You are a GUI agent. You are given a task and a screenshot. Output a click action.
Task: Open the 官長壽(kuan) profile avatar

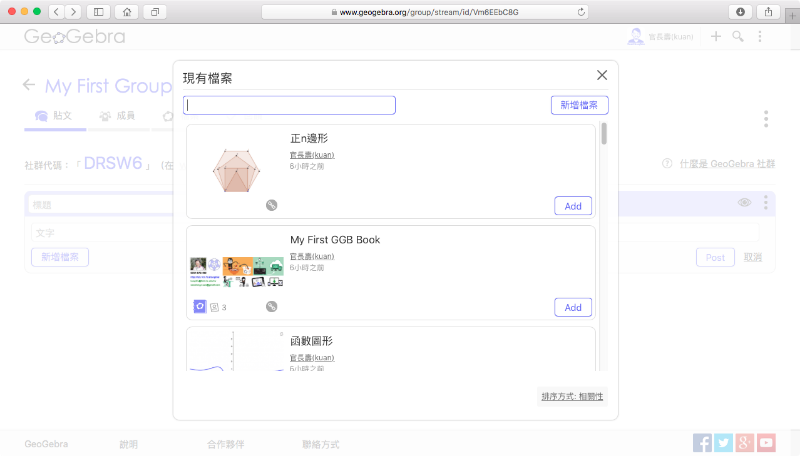(x=636, y=36)
